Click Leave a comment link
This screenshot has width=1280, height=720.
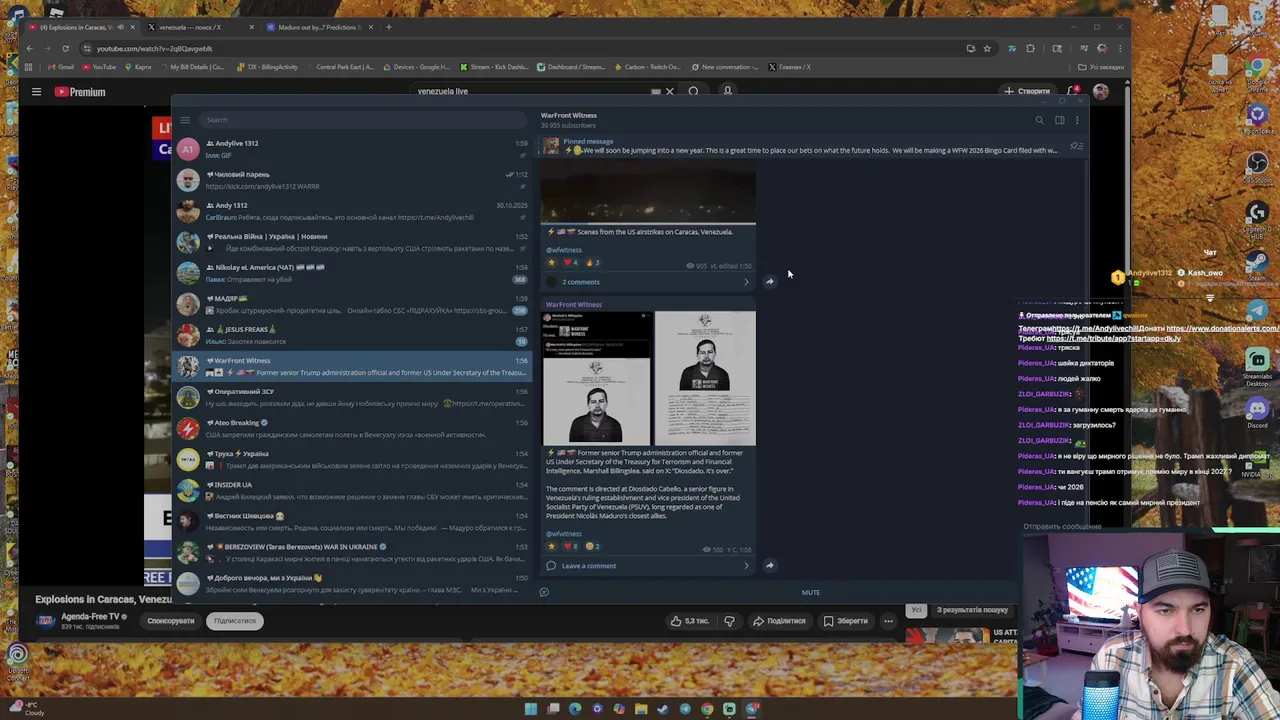click(x=589, y=566)
